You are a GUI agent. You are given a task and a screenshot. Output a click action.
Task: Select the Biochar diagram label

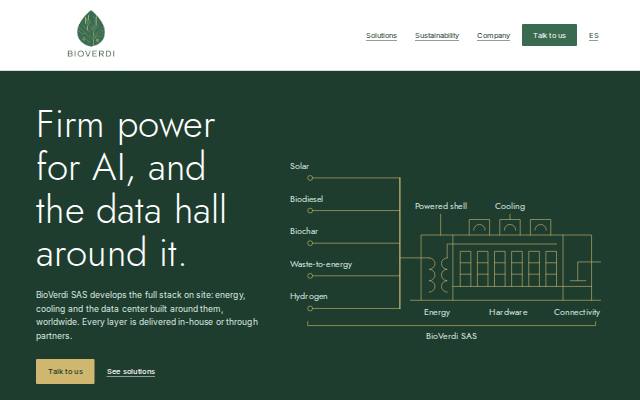click(x=304, y=231)
